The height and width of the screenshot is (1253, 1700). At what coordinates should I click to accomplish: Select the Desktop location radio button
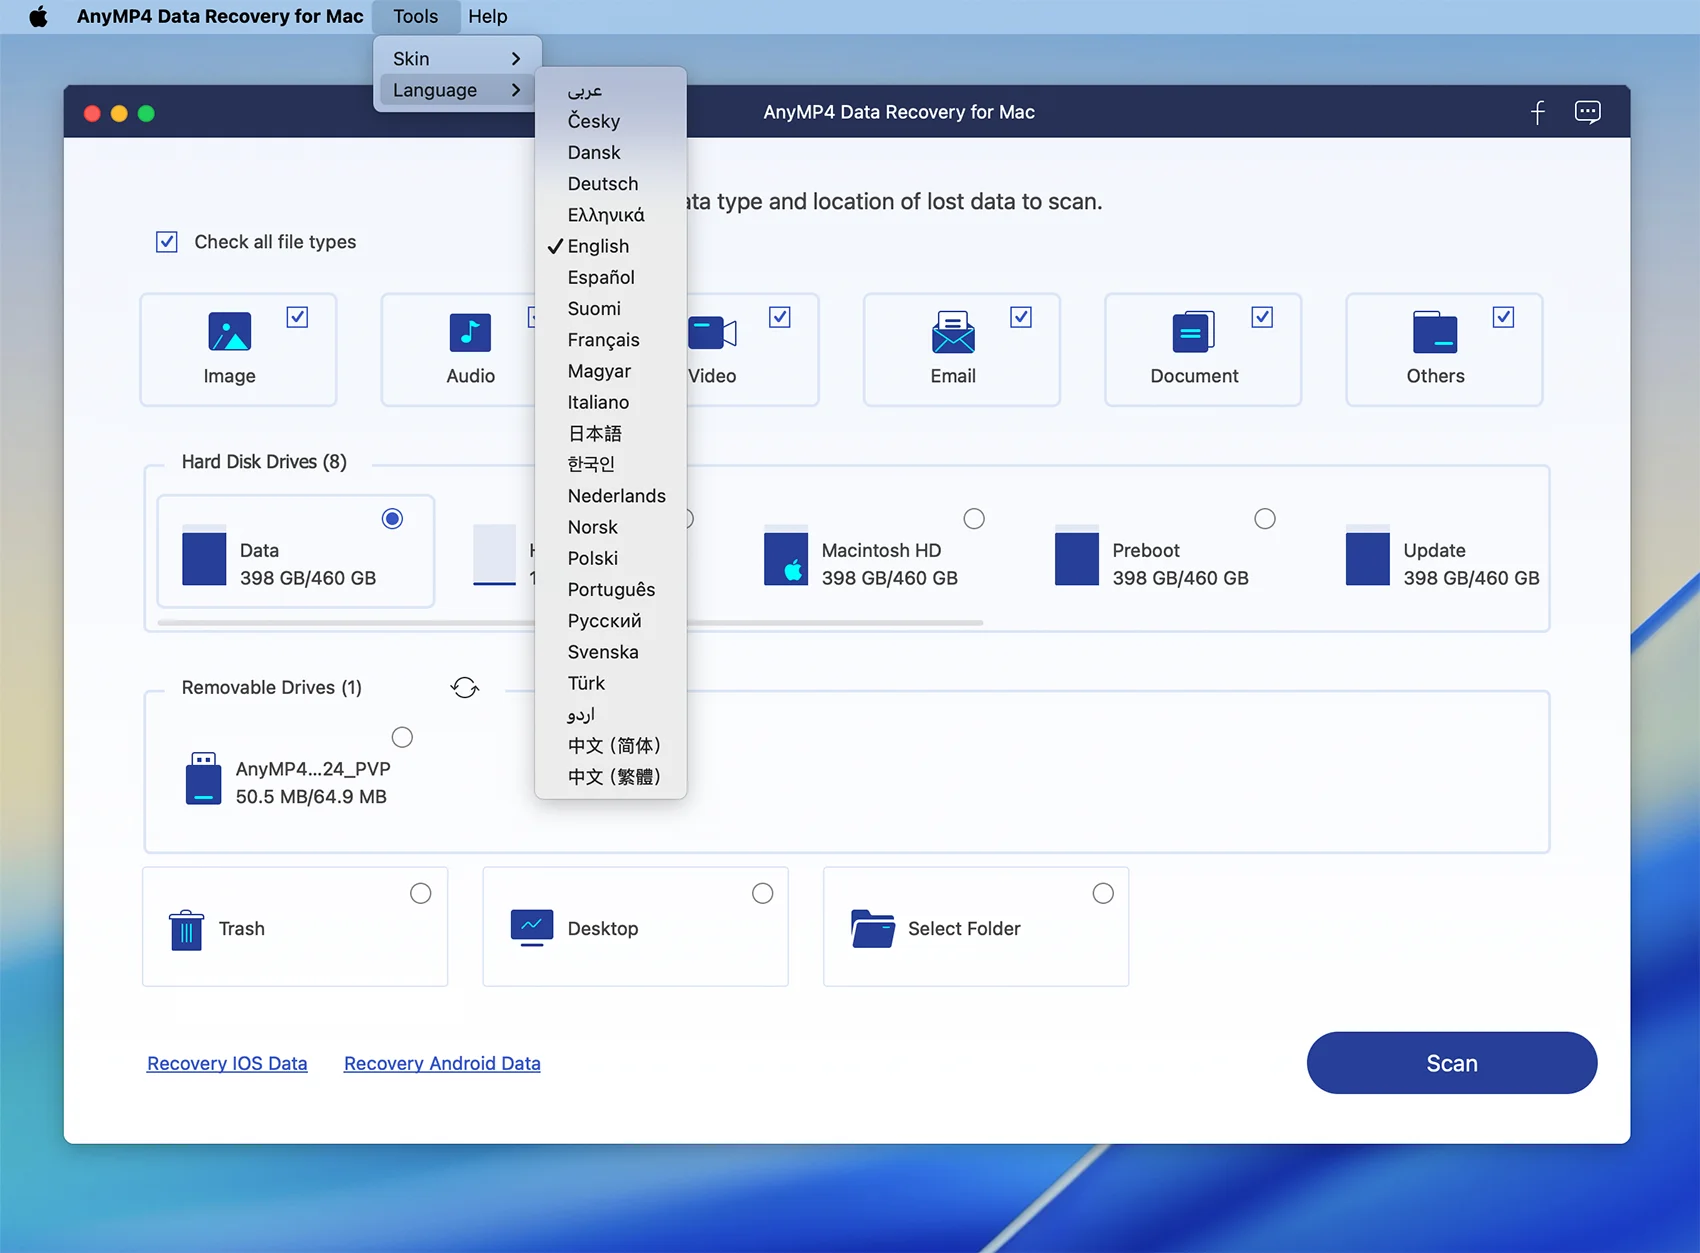[762, 893]
